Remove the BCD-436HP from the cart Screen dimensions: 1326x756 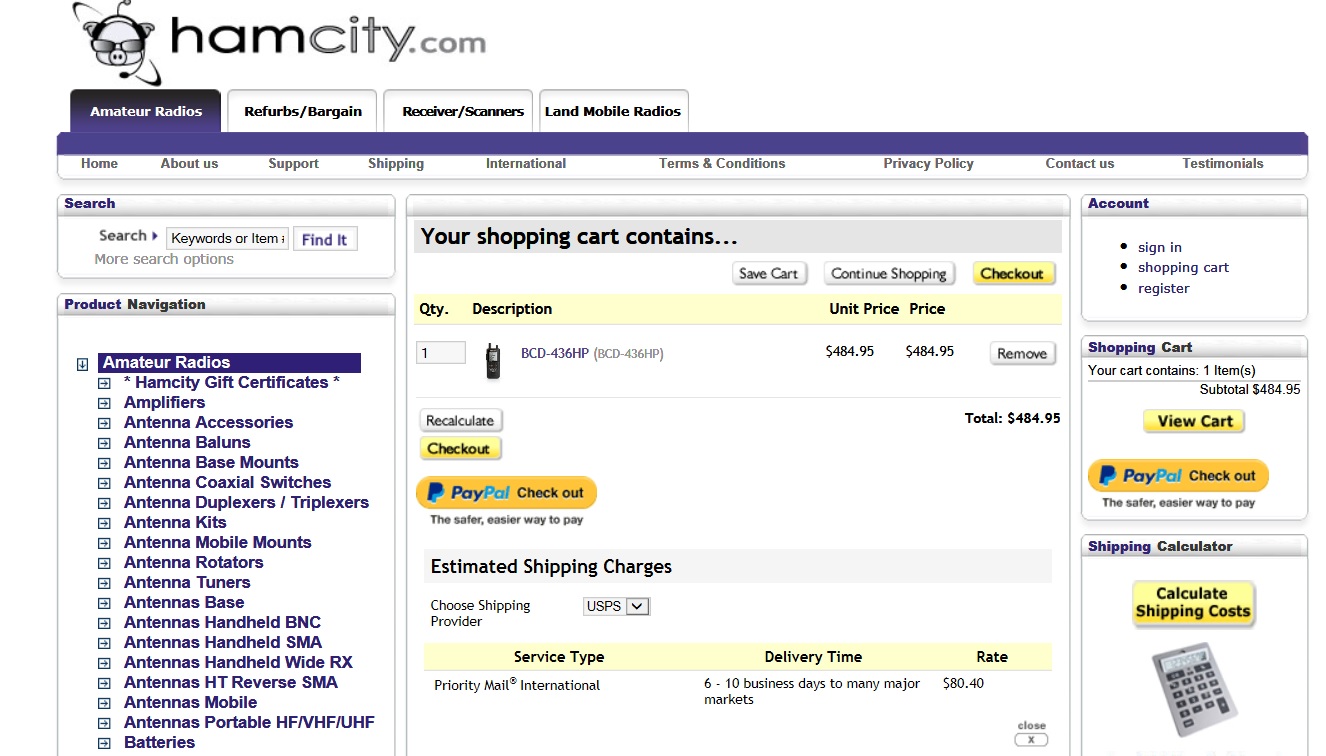[x=1022, y=354]
